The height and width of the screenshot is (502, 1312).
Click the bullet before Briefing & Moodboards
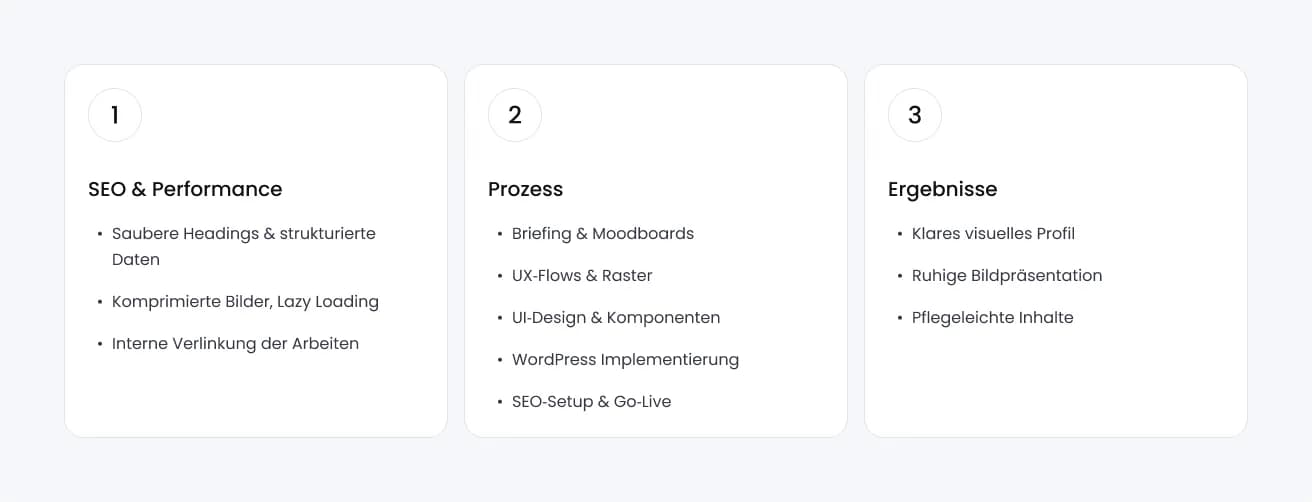click(x=500, y=234)
